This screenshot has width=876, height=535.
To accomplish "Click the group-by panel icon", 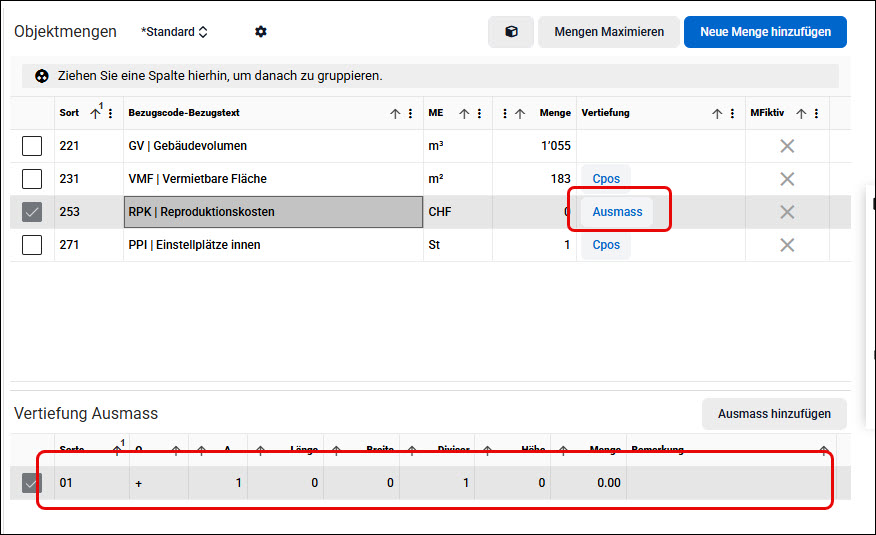I will point(41,76).
